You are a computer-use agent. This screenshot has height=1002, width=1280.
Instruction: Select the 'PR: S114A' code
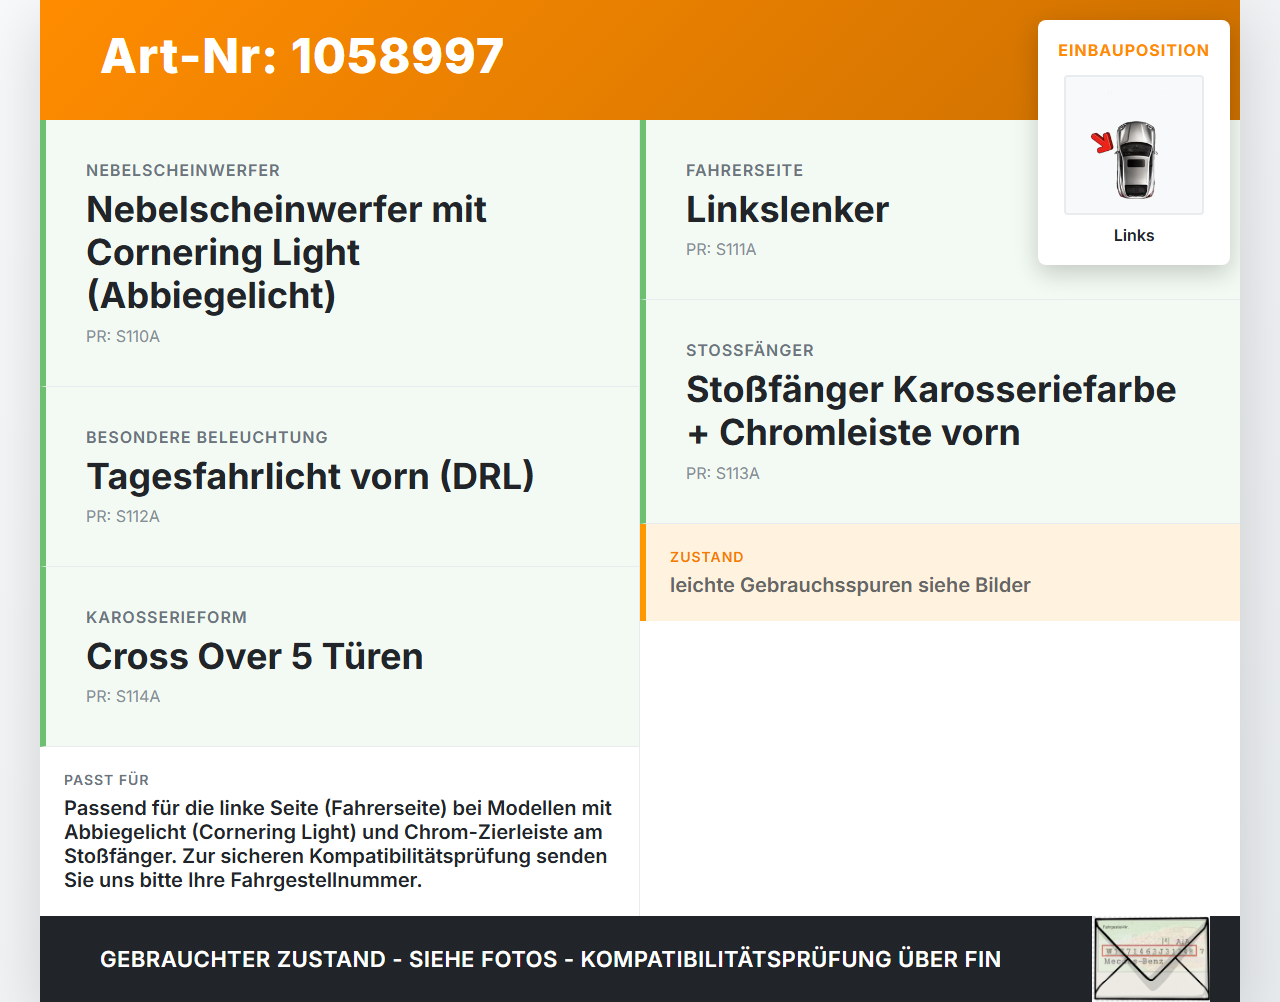coord(123,696)
